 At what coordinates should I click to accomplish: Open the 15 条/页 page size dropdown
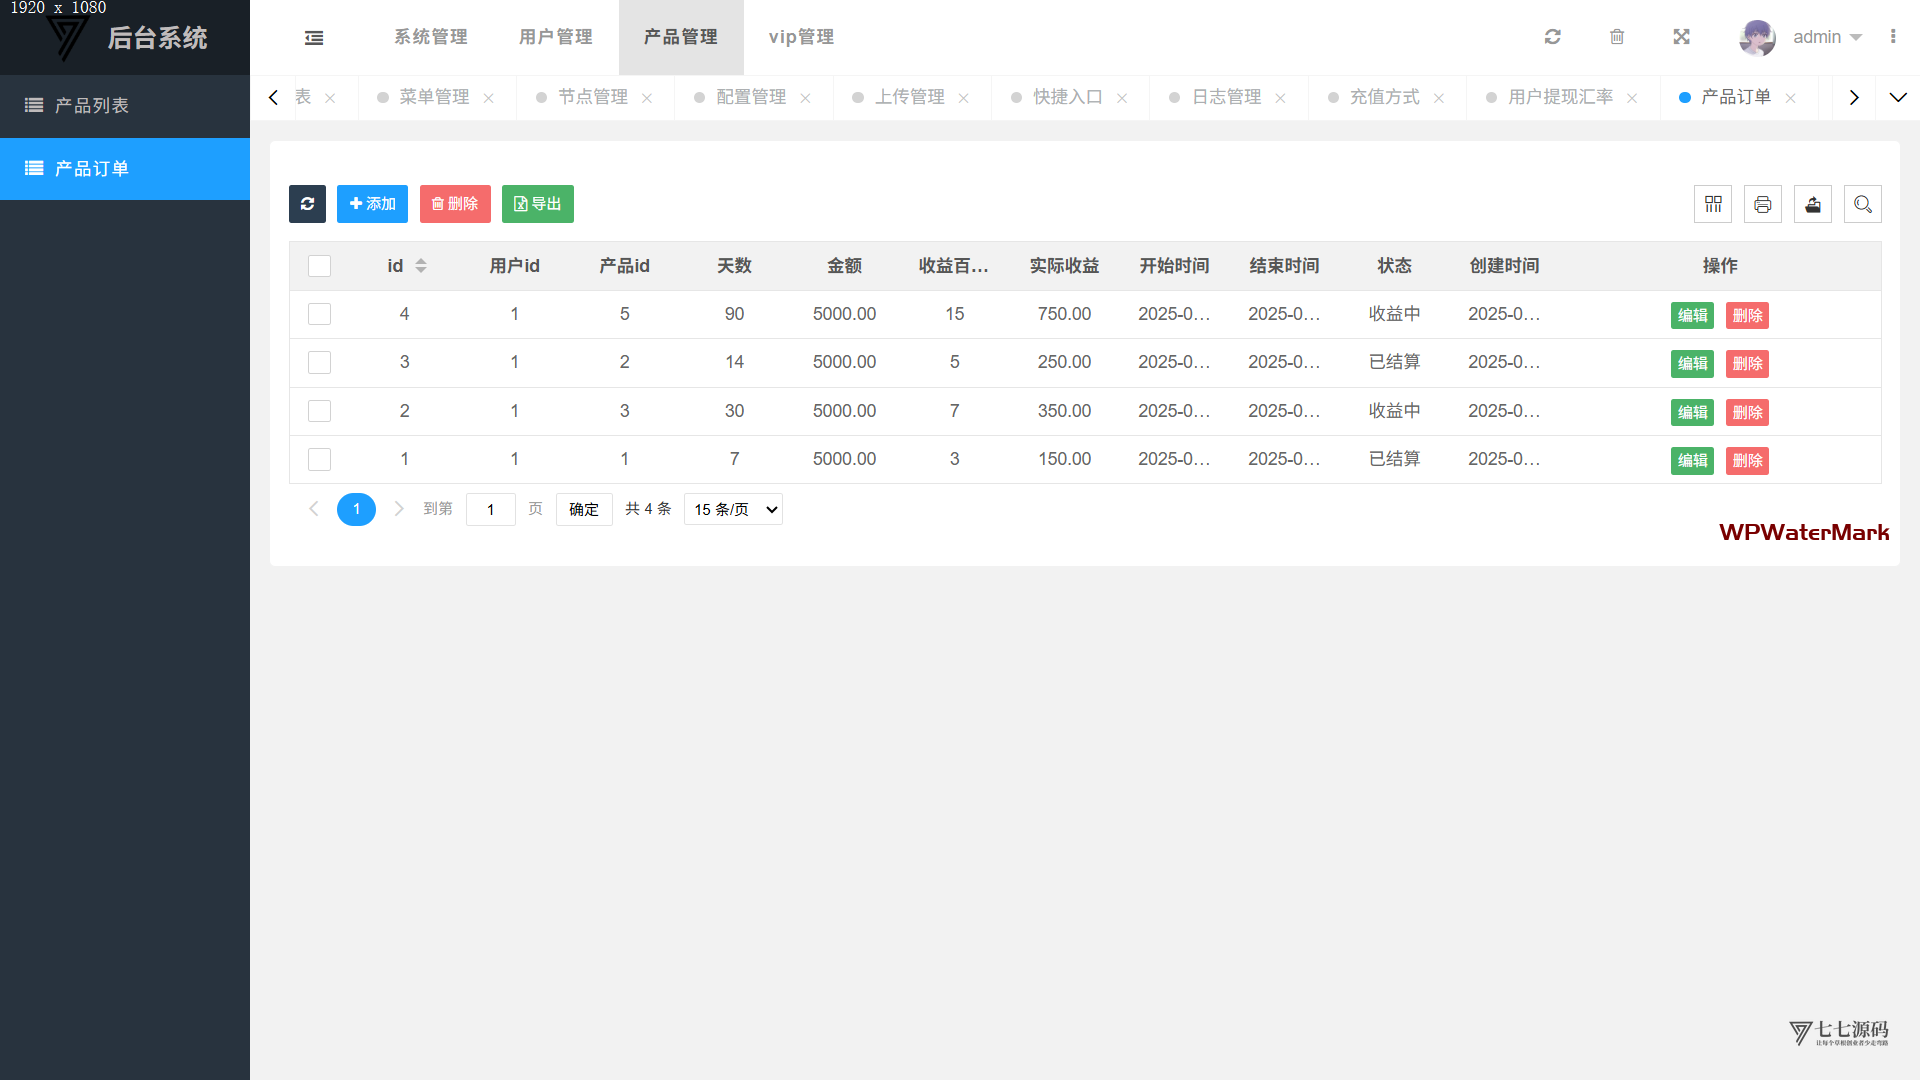tap(733, 509)
